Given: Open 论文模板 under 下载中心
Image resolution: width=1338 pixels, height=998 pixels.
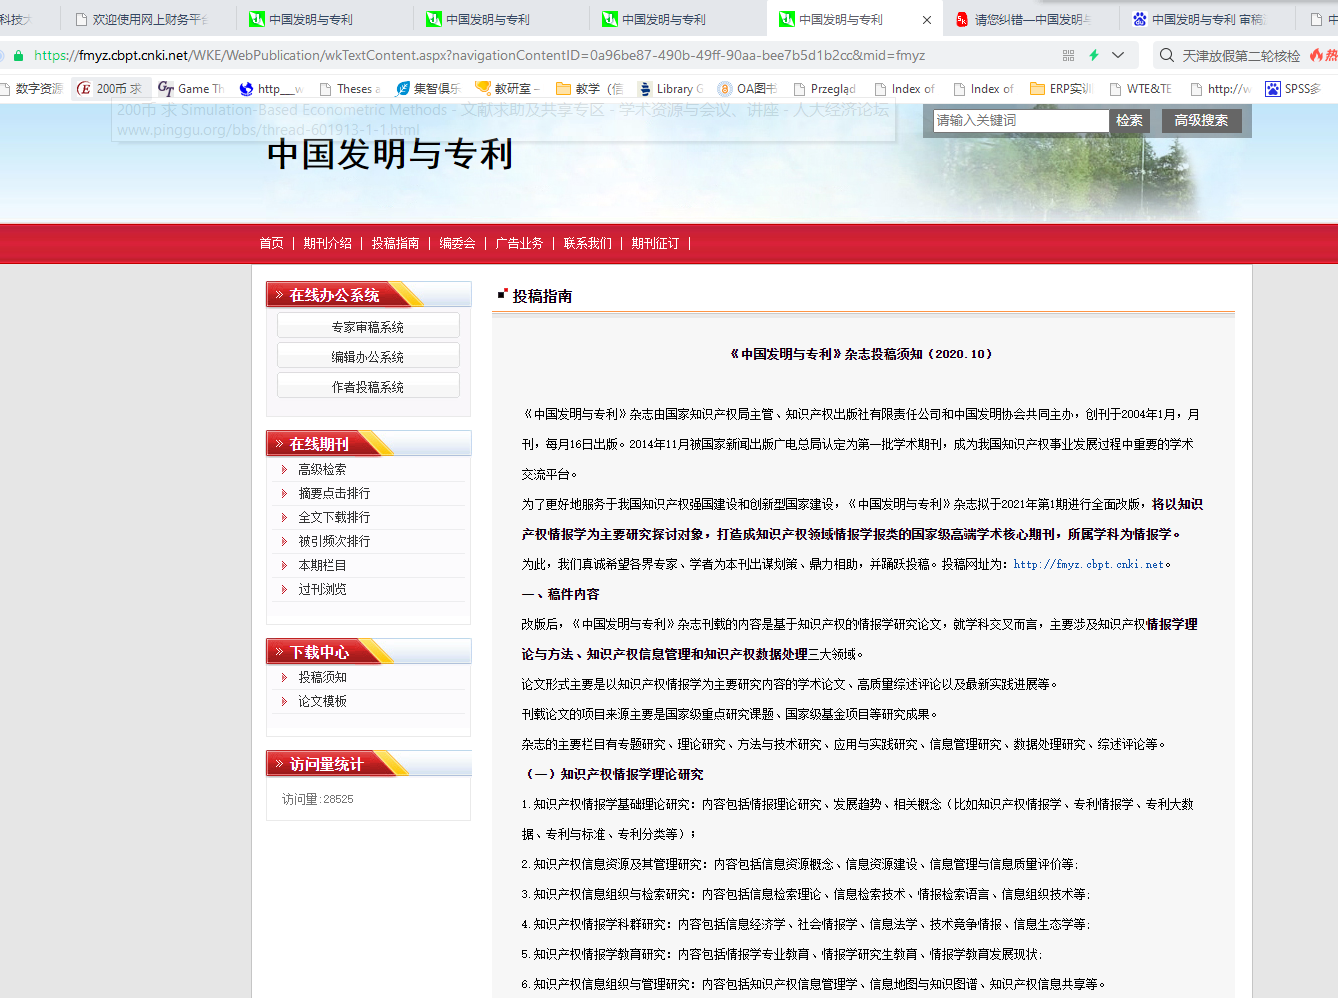Looking at the screenshot, I should click(322, 701).
